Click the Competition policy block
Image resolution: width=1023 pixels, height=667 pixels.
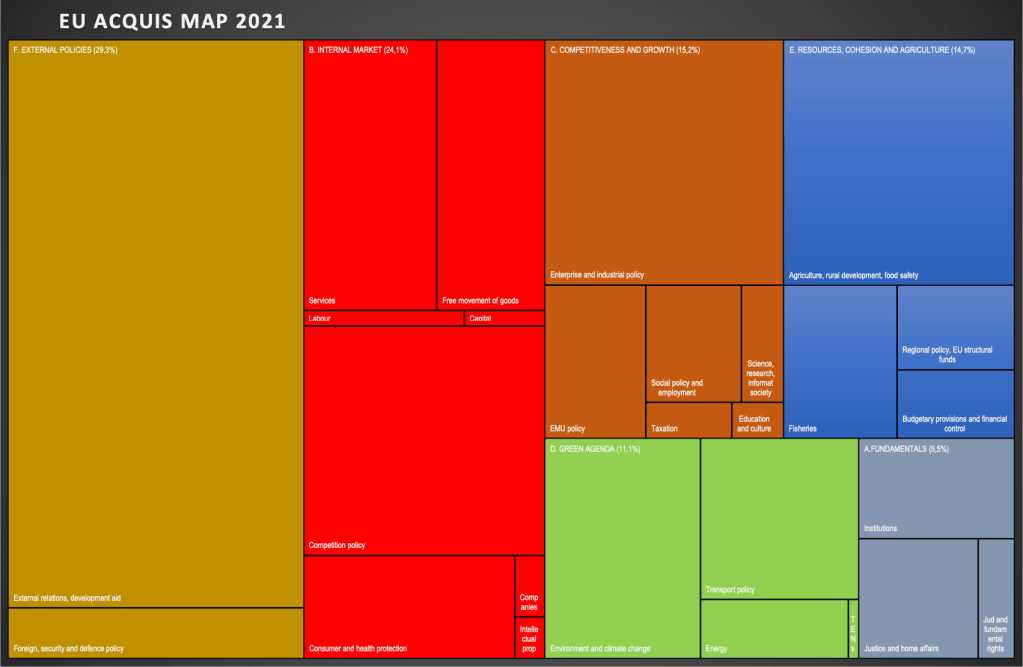tap(423, 440)
